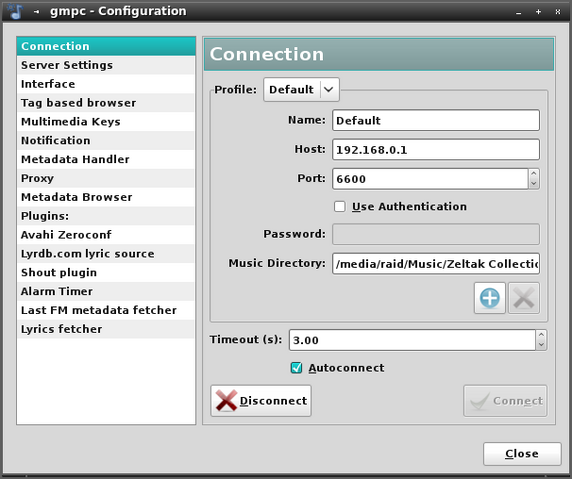Open the Profile dropdown

301,89
